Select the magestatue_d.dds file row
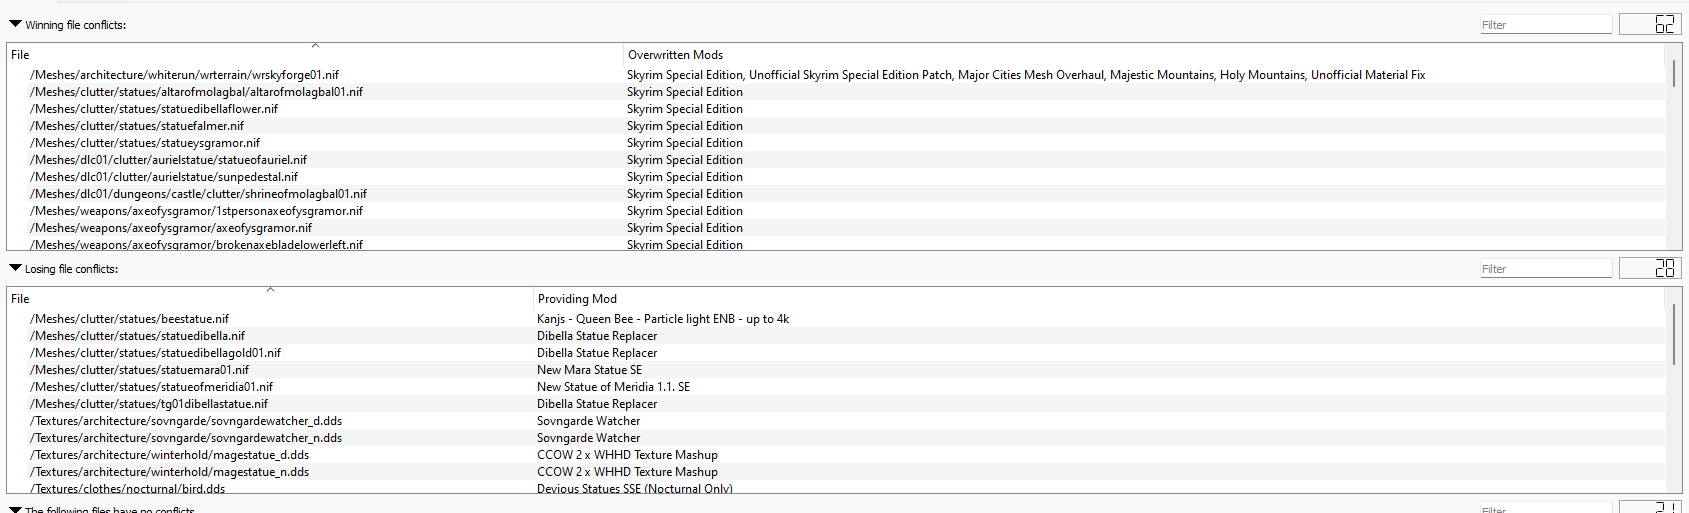 pyautogui.click(x=836, y=455)
